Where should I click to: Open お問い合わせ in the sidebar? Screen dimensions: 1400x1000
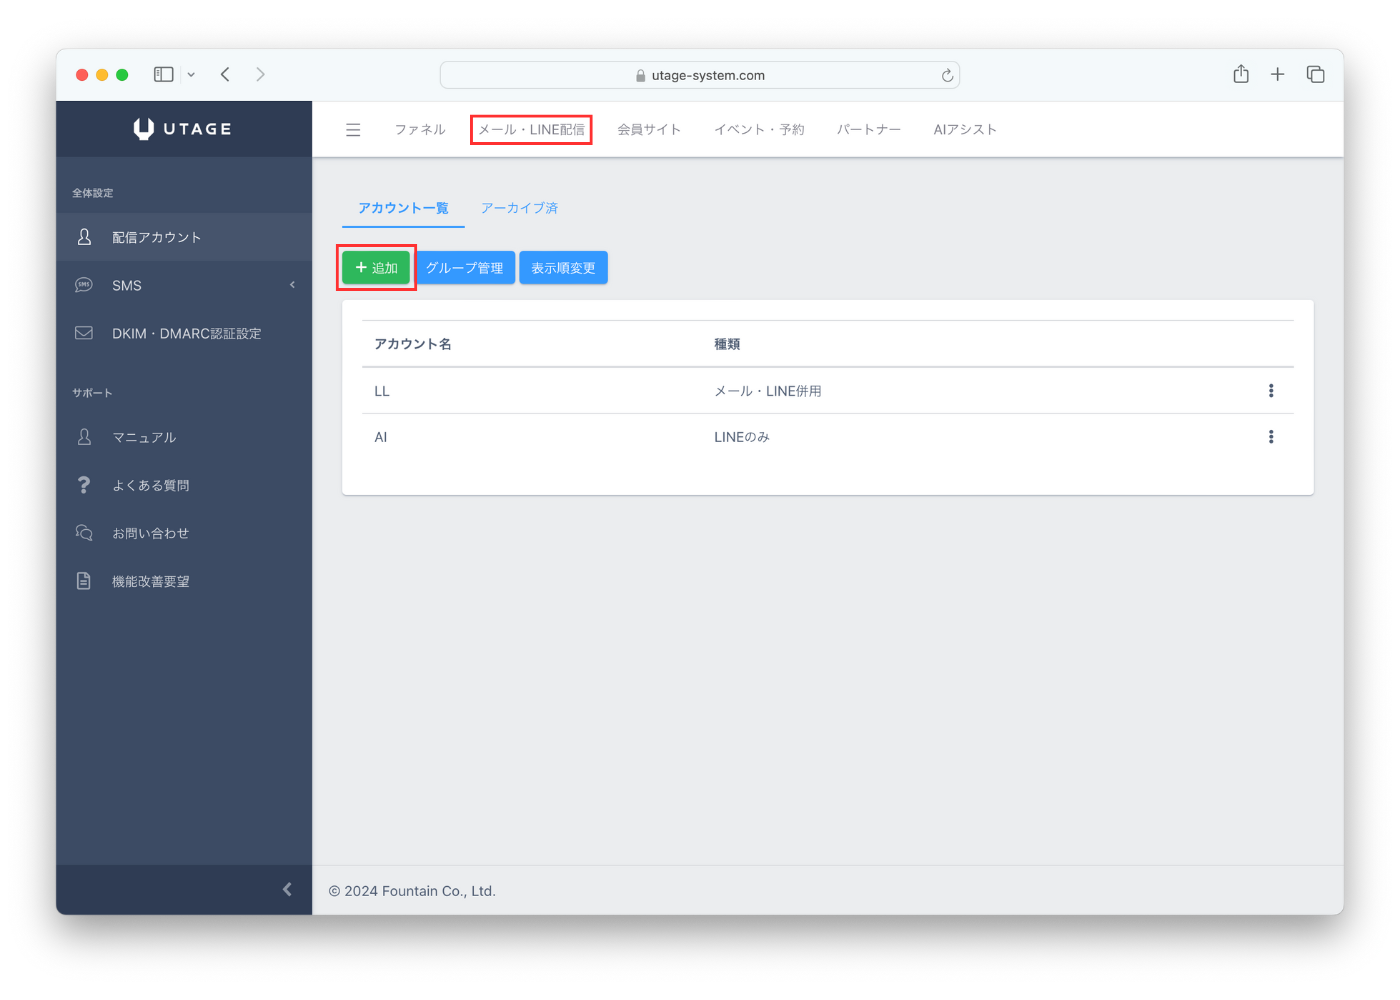pos(184,533)
